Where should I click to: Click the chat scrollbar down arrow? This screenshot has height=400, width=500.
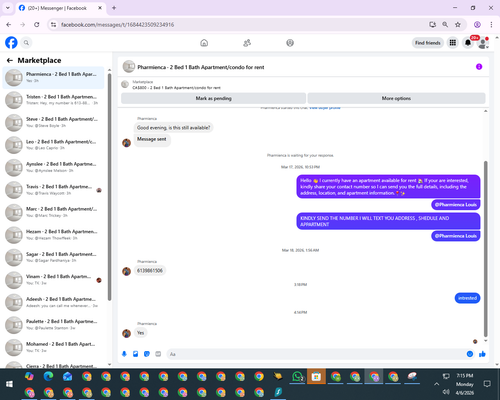[486, 341]
